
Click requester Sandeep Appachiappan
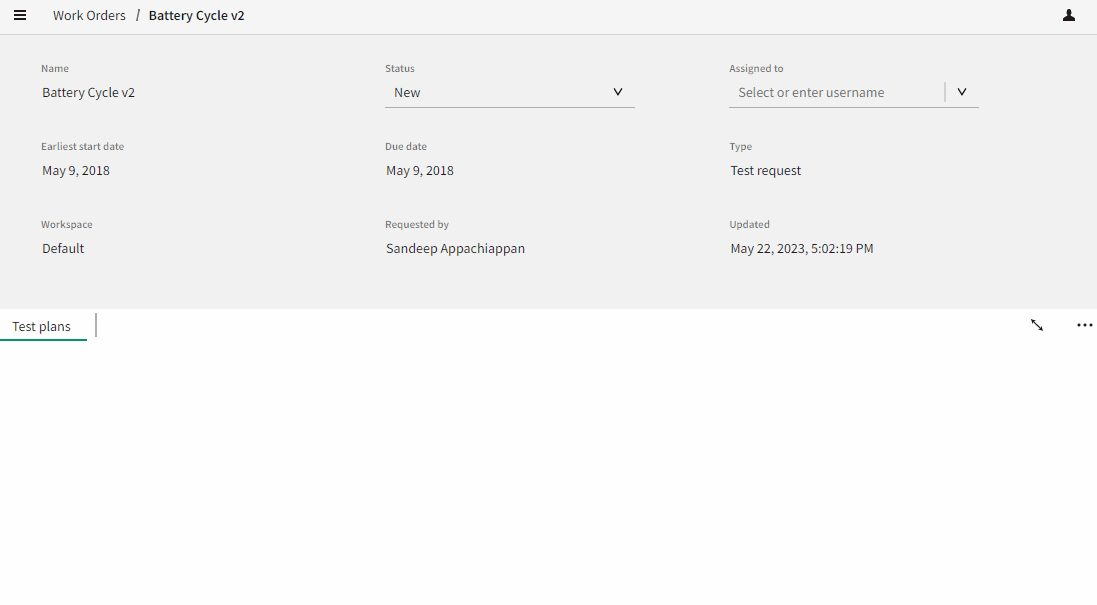pos(455,248)
